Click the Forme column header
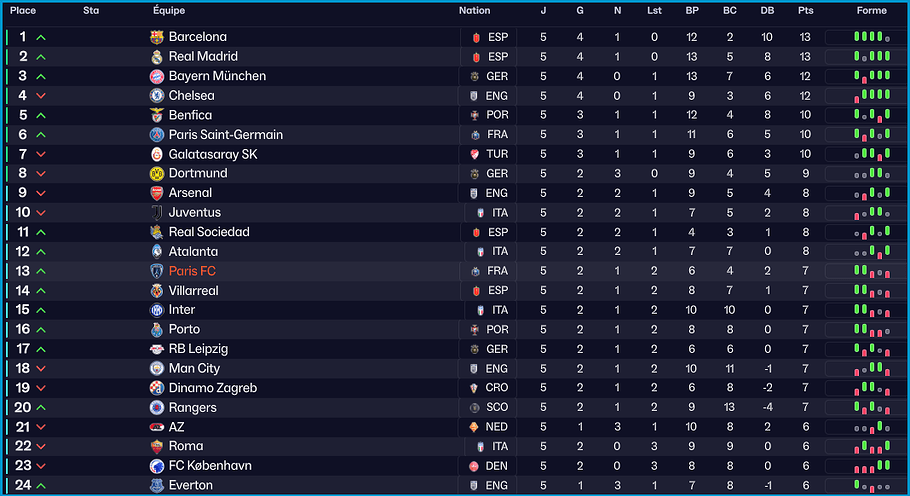This screenshot has width=910, height=496. coord(872,11)
